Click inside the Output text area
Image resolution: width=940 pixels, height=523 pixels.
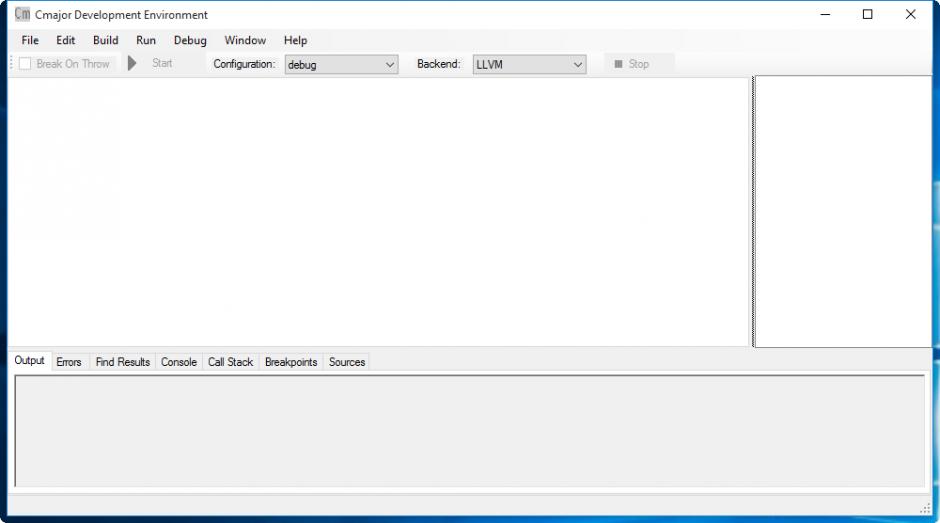[x=469, y=431]
